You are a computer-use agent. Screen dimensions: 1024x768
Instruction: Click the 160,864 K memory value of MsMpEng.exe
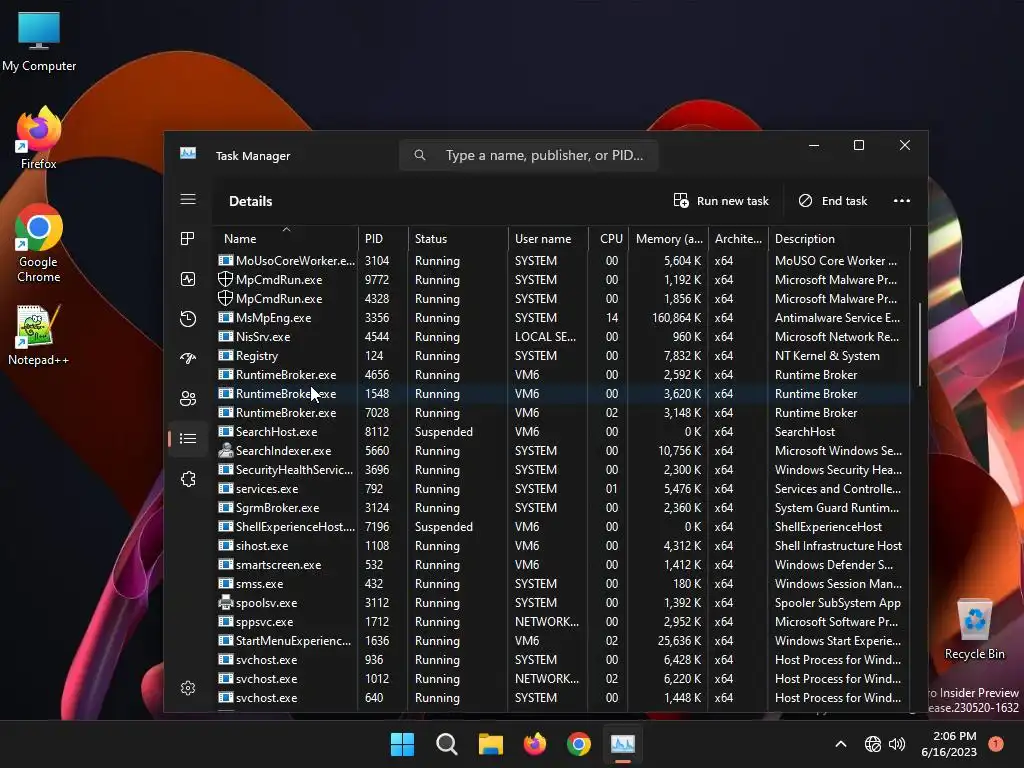pyautogui.click(x=676, y=317)
